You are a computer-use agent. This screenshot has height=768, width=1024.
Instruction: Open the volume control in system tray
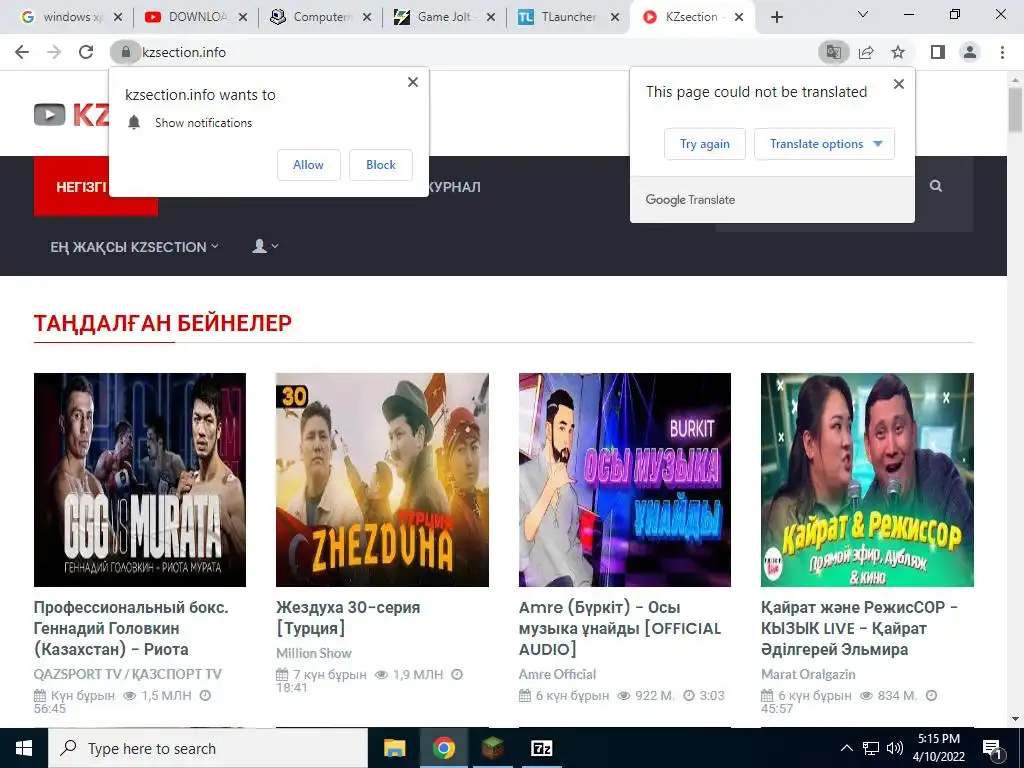[x=895, y=748]
